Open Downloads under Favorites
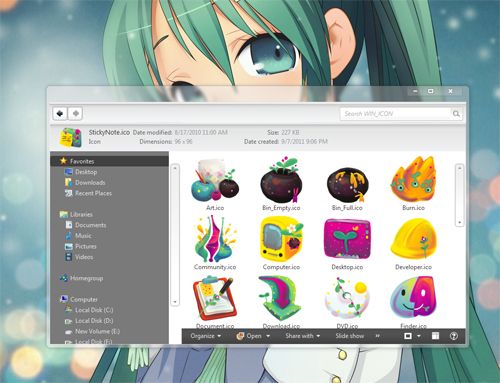The image size is (500, 383). pyautogui.click(x=90, y=183)
